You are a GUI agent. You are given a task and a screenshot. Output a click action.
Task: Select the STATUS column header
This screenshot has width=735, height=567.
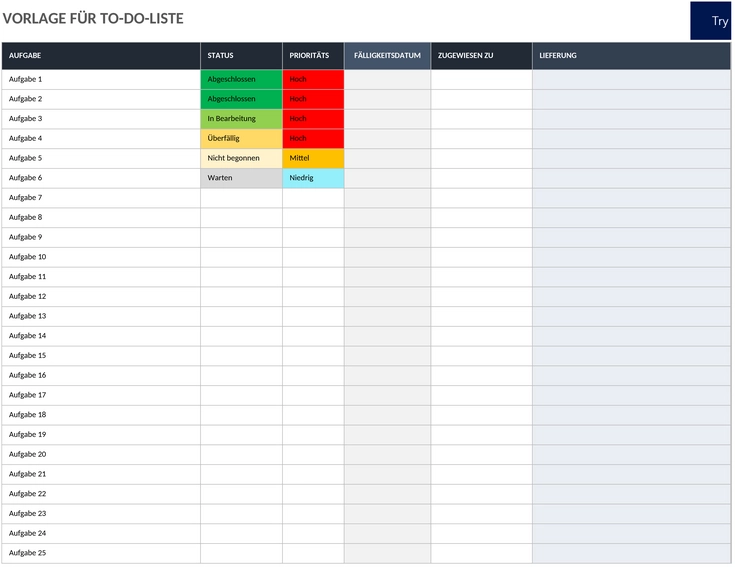241,56
